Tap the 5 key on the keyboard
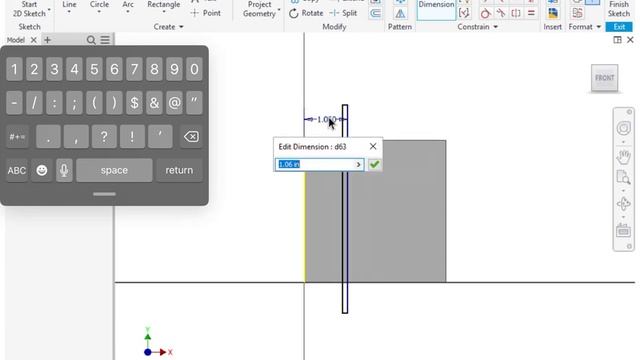This screenshot has width=640, height=360. [94, 69]
